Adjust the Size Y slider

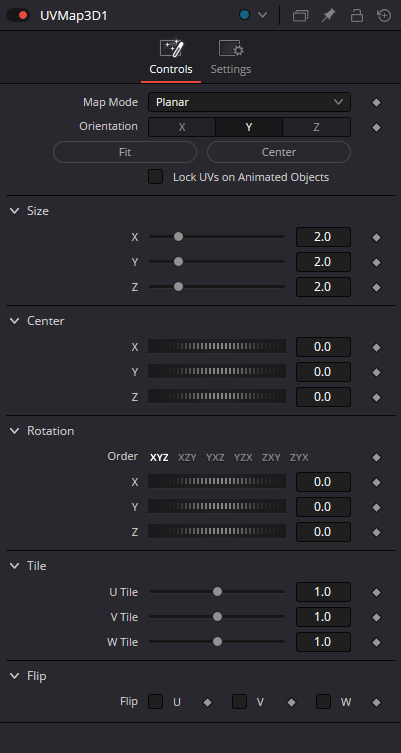click(x=217, y=262)
